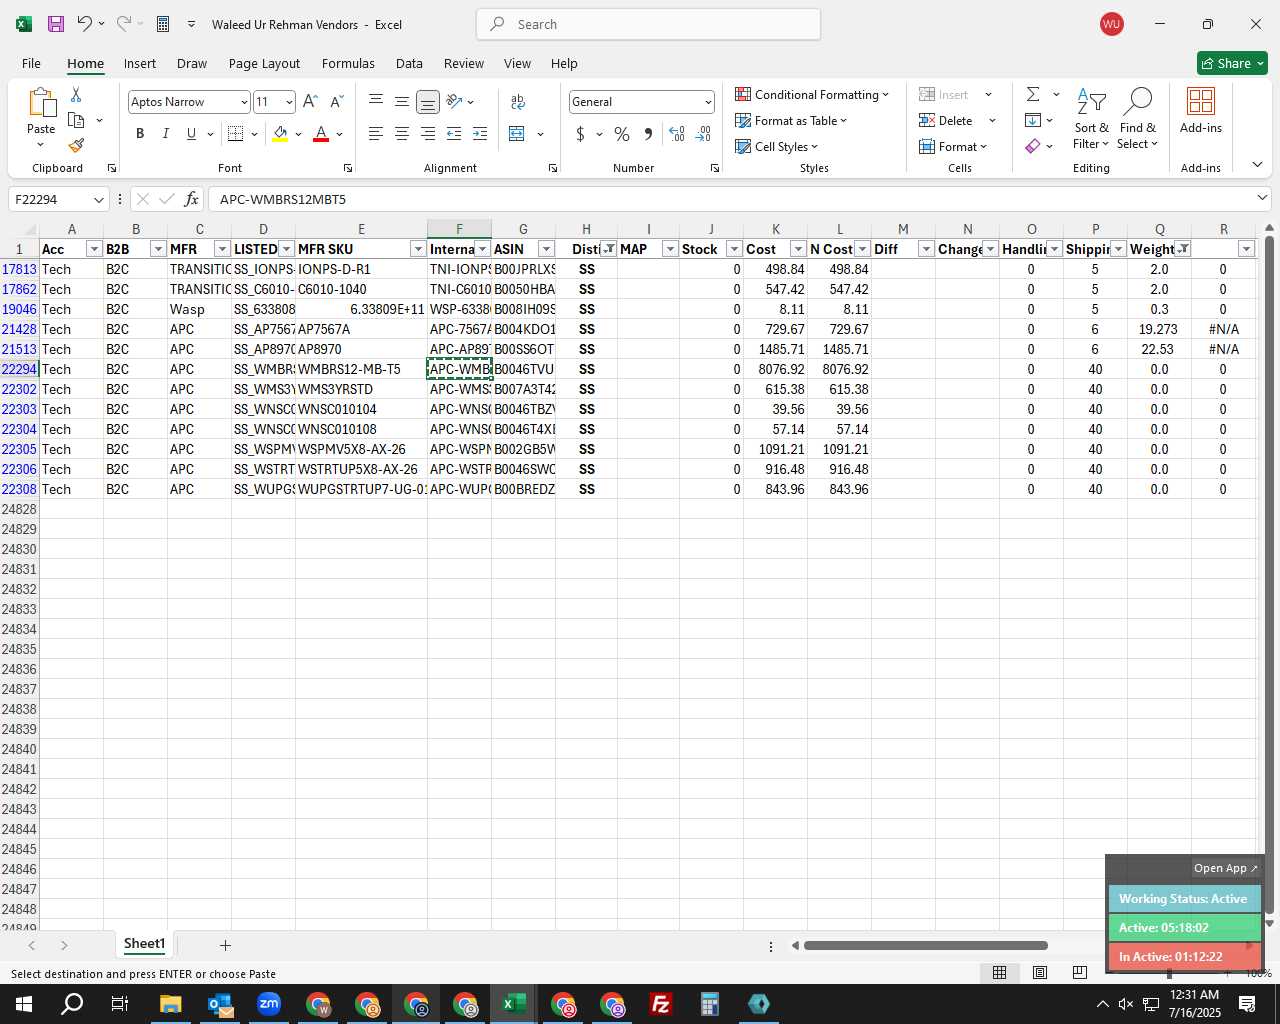Image resolution: width=1280 pixels, height=1024 pixels.
Task: Click Format as Table button
Action: click(791, 120)
